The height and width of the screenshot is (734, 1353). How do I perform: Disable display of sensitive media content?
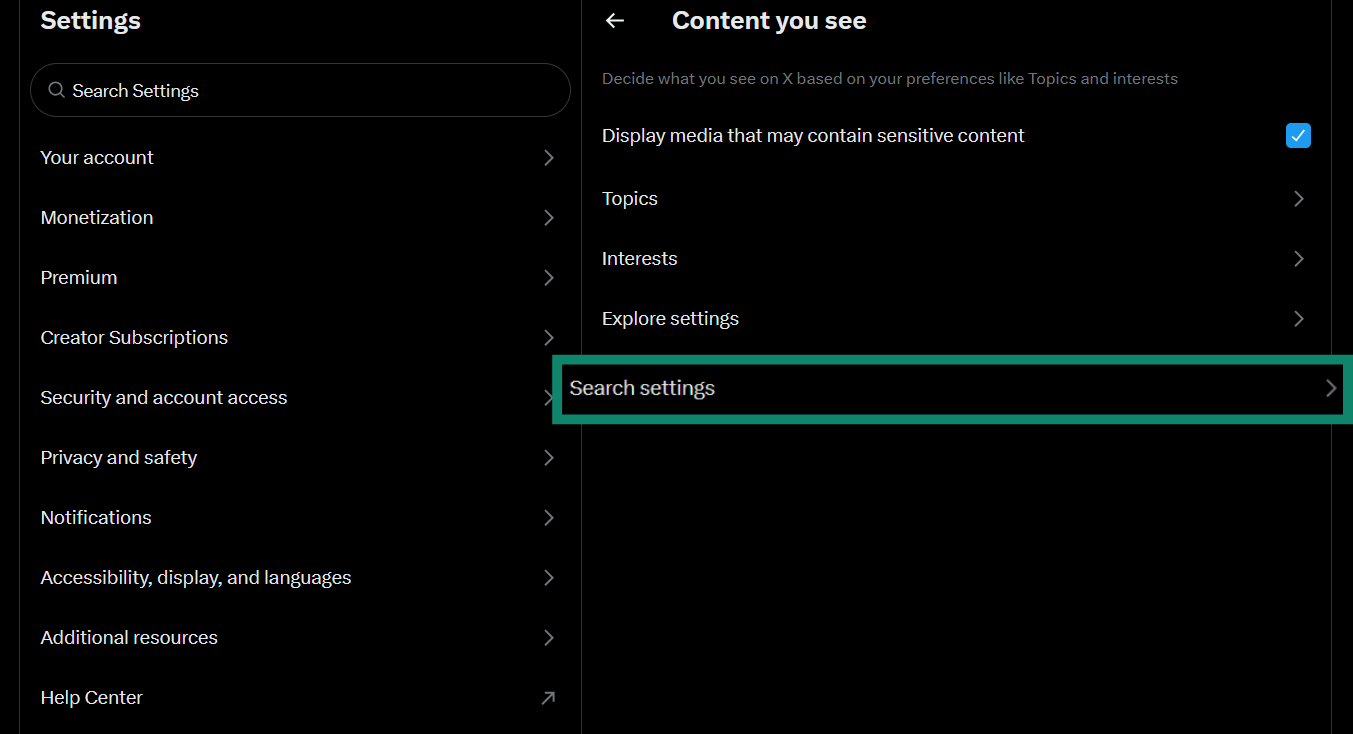(x=1298, y=134)
